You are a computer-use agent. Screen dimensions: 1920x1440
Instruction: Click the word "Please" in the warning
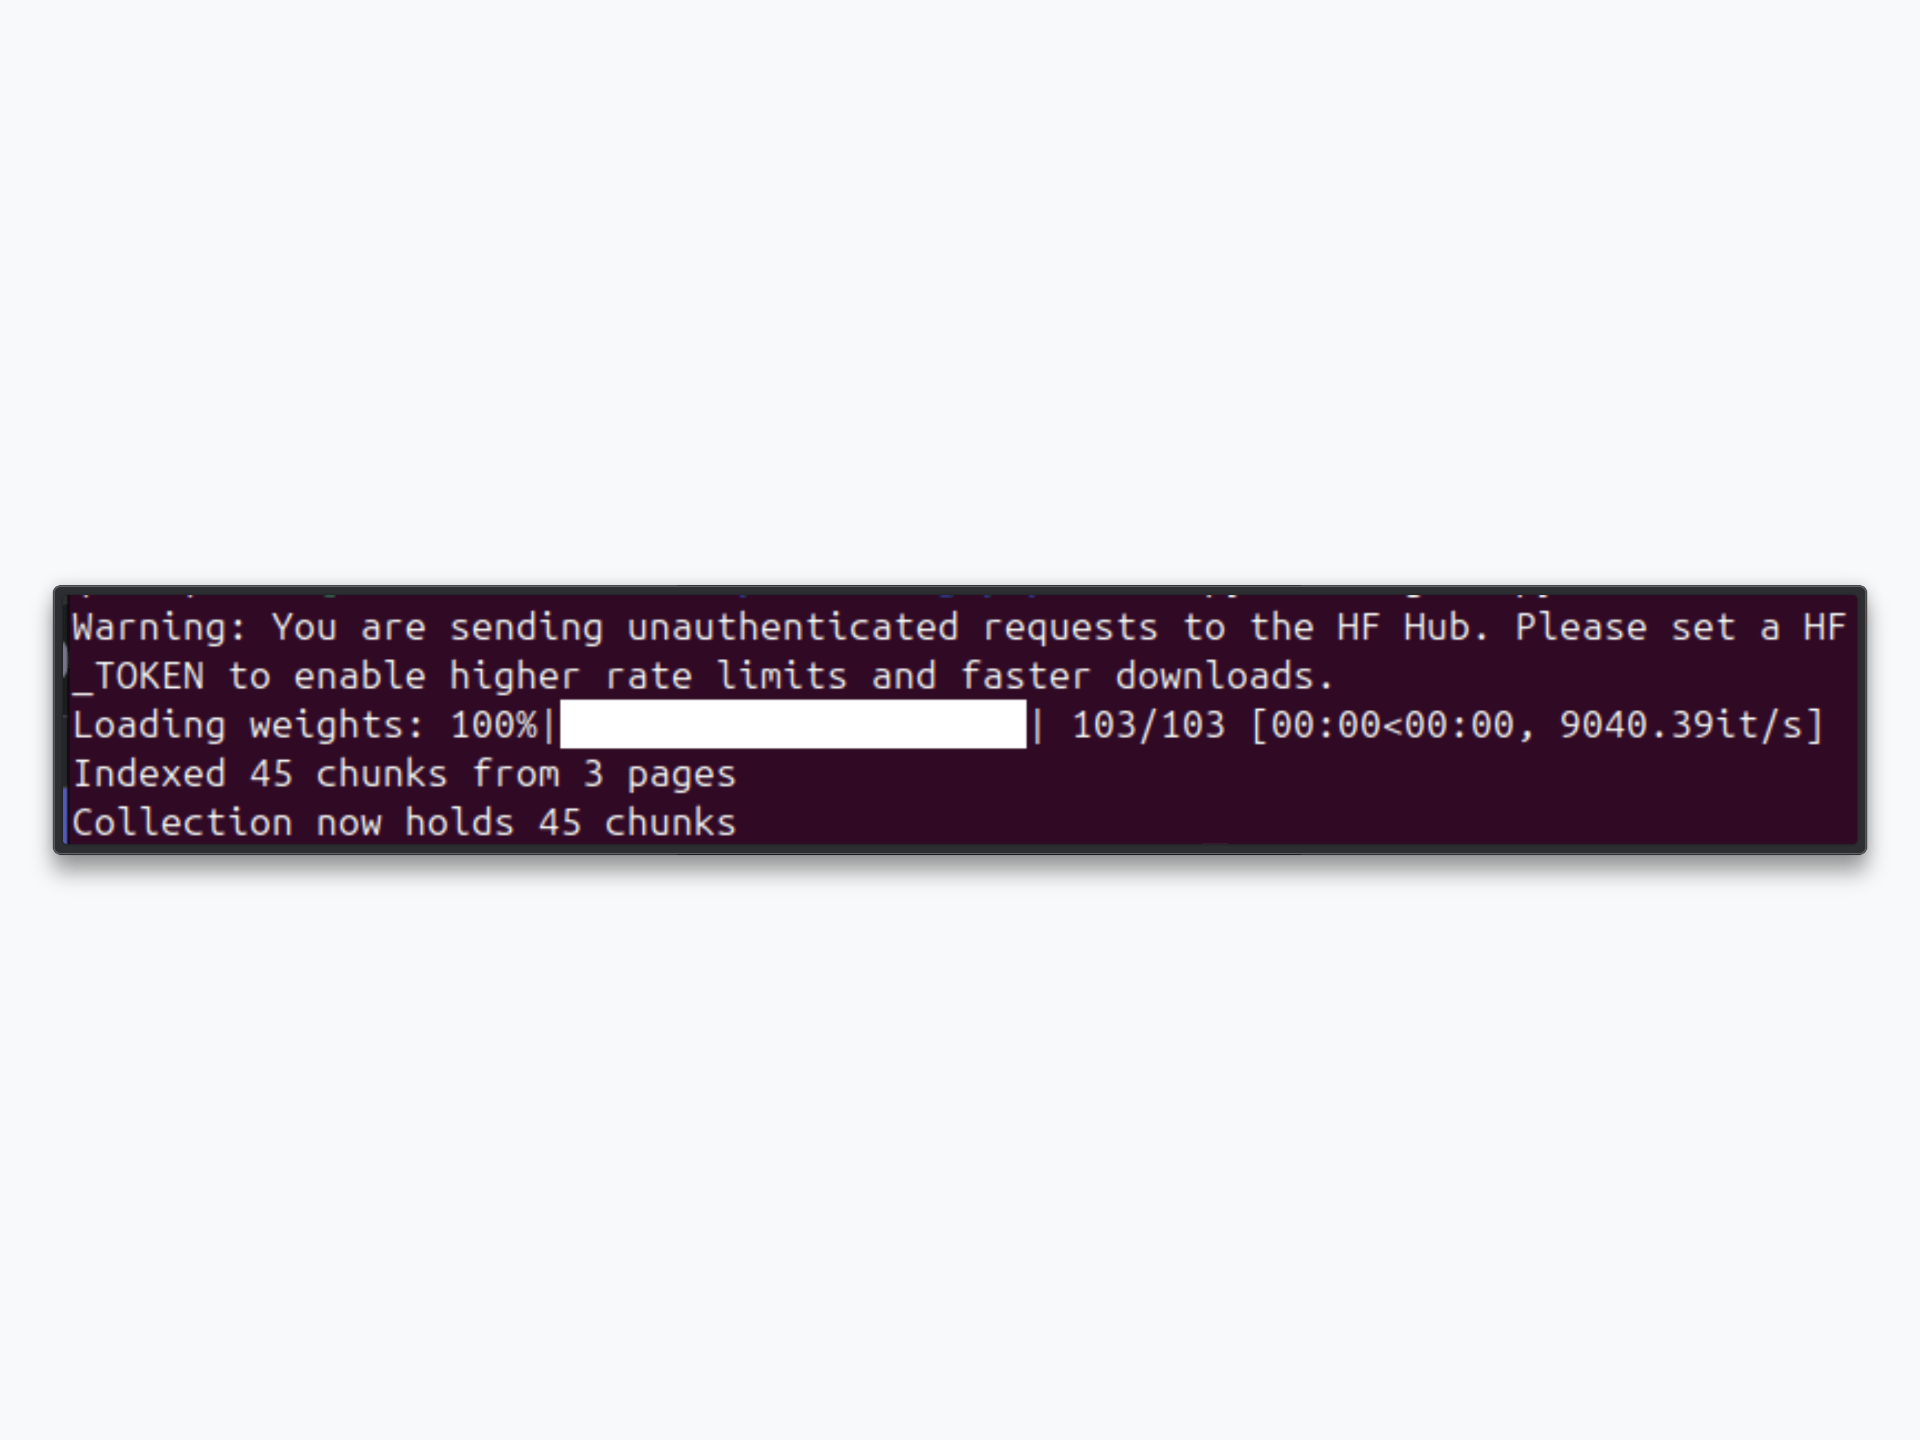click(1581, 628)
